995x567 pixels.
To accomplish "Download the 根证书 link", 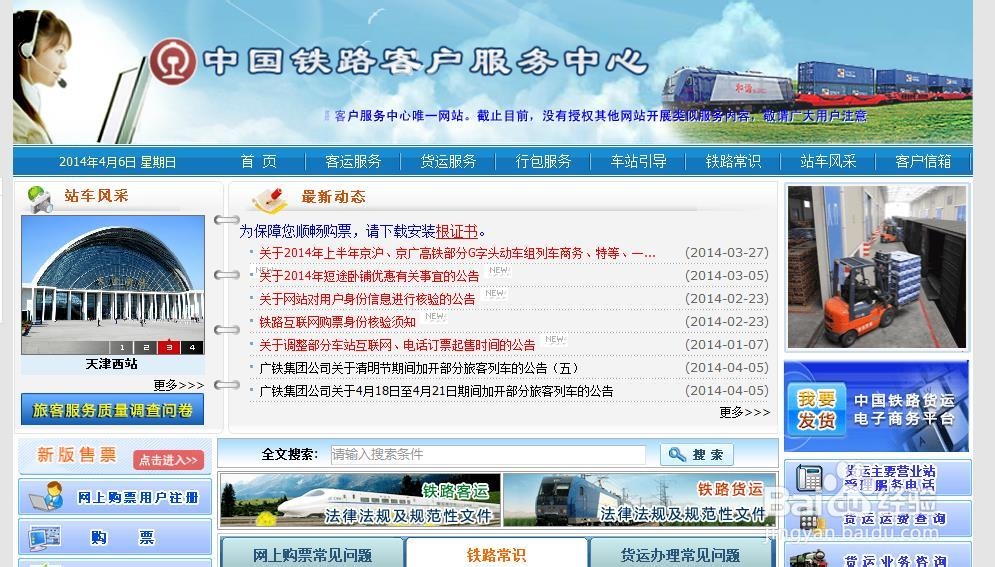I will (457, 231).
